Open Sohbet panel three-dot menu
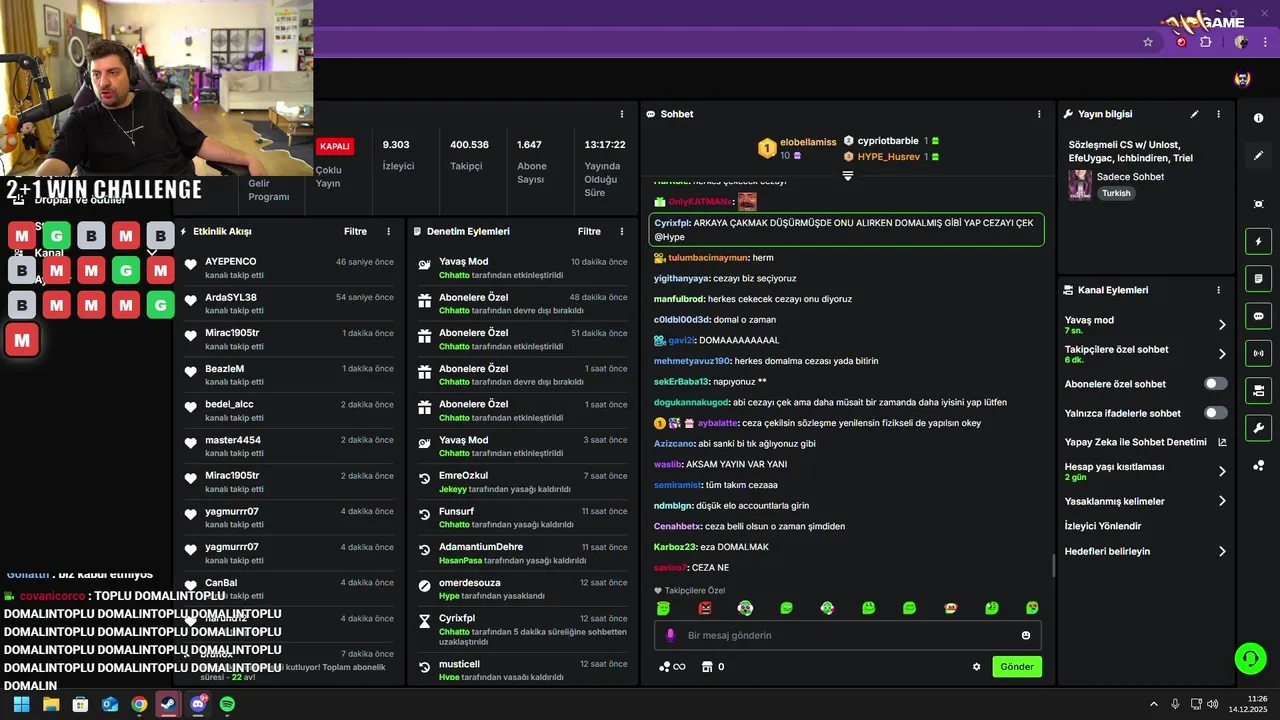This screenshot has height=720, width=1280. tap(1040, 114)
